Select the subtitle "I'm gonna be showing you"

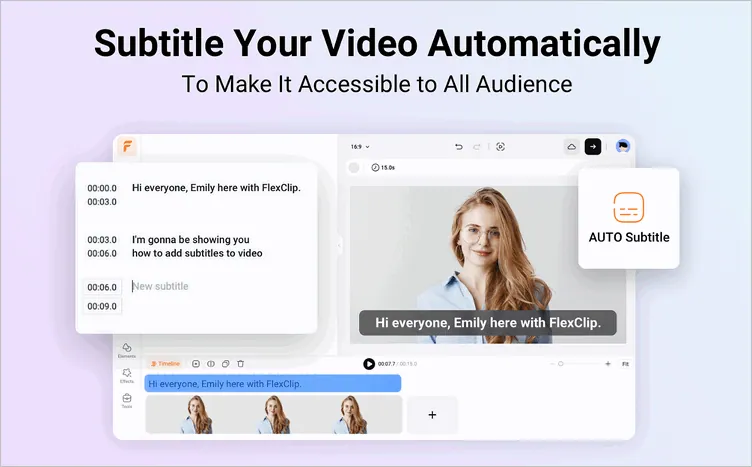(x=191, y=239)
